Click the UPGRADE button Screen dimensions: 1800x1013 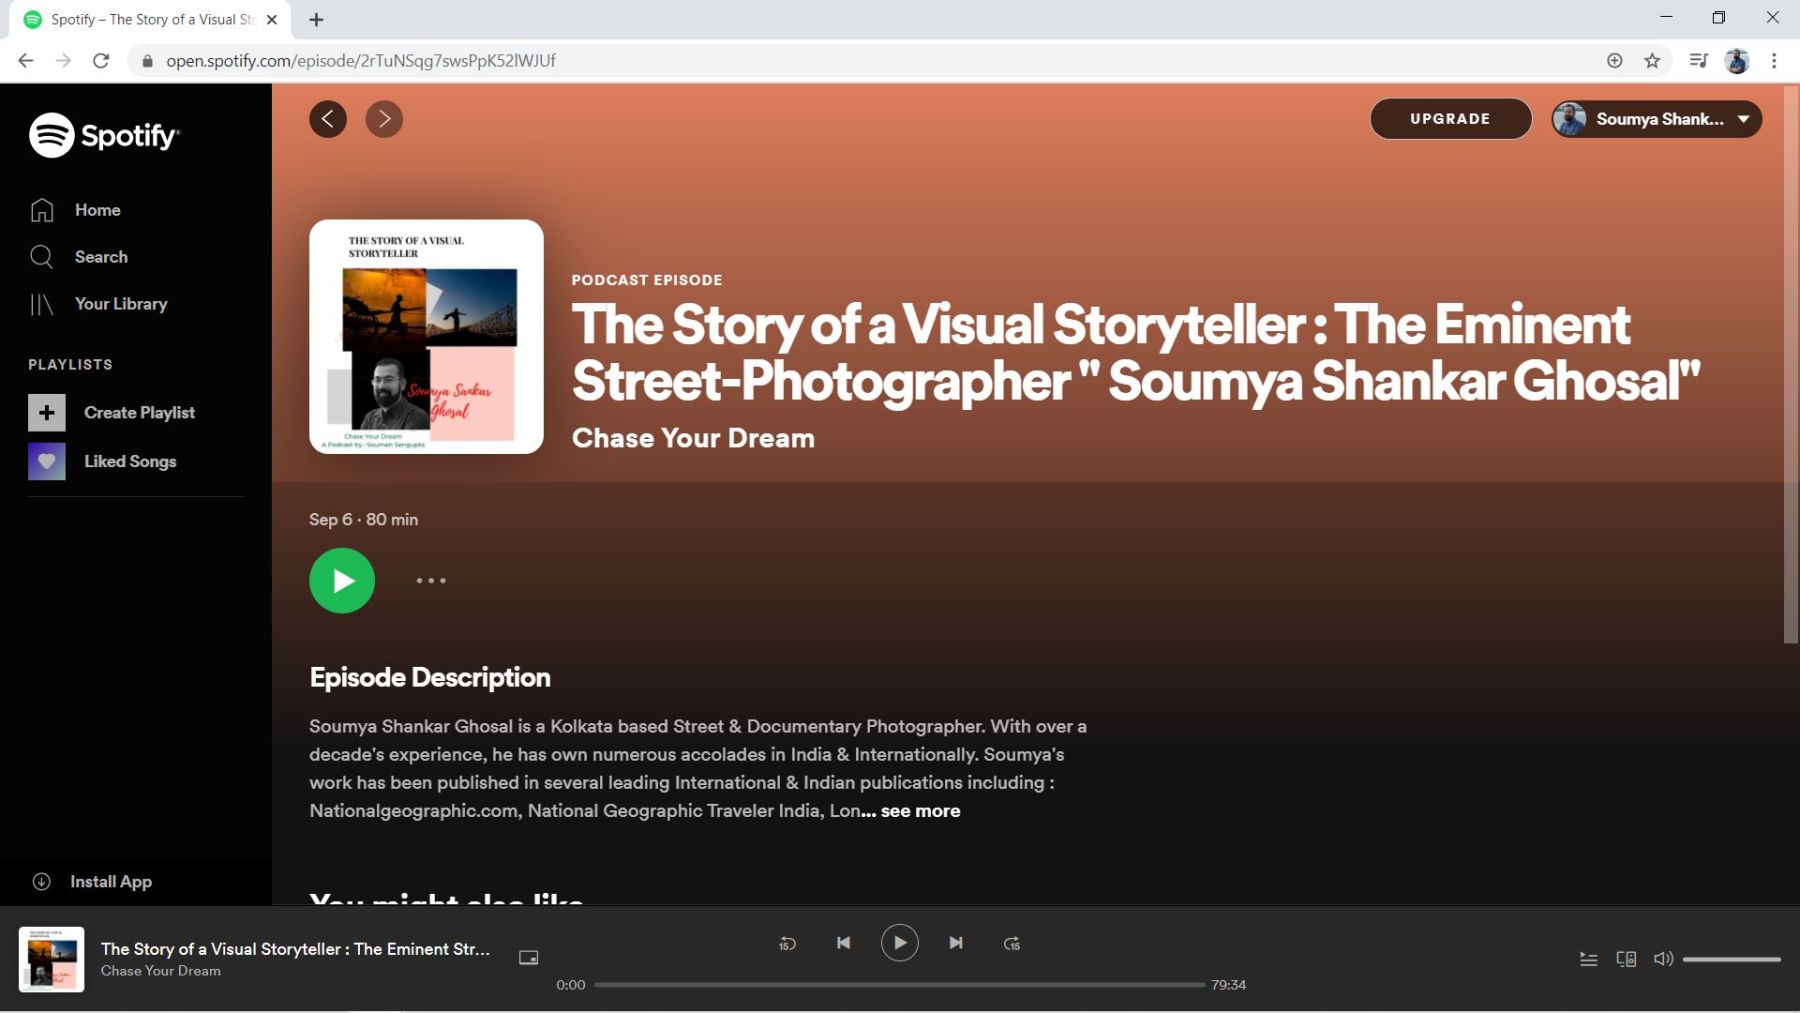(x=1450, y=119)
